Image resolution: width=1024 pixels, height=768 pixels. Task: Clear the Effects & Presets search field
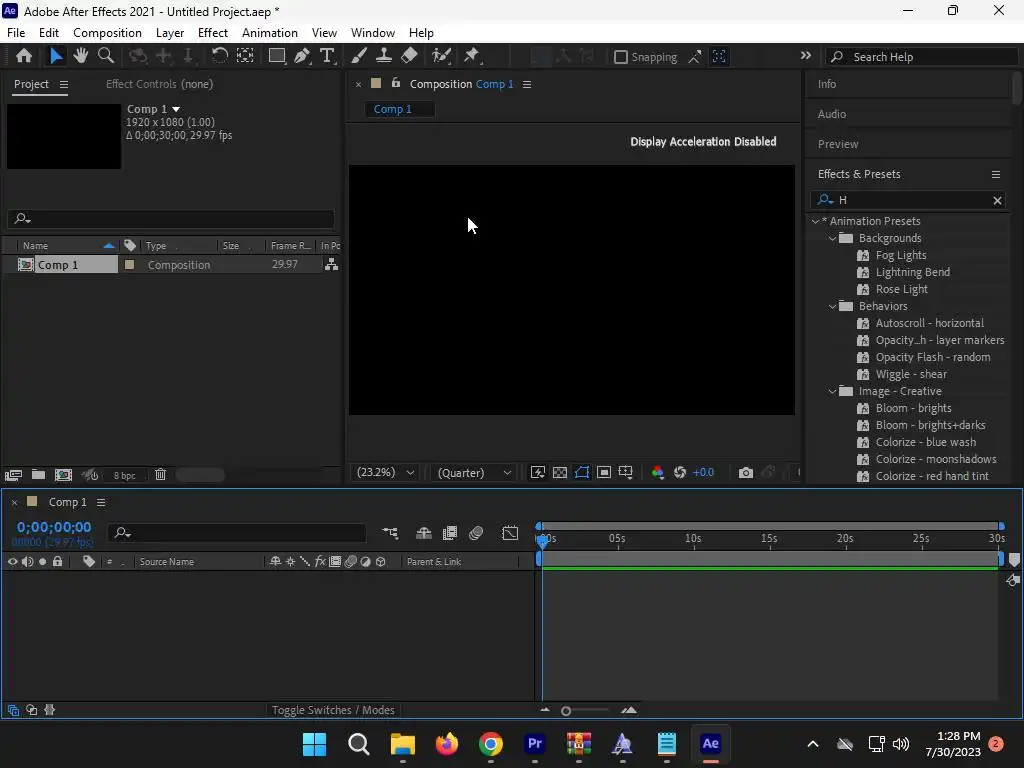click(997, 200)
